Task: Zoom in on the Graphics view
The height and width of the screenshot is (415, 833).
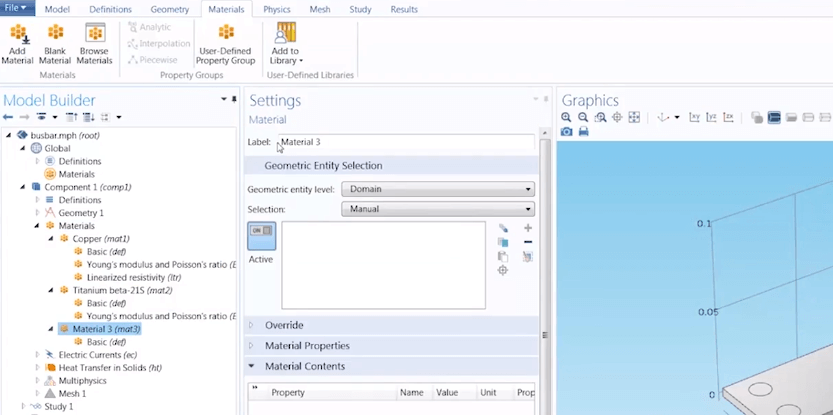Action: coord(567,117)
